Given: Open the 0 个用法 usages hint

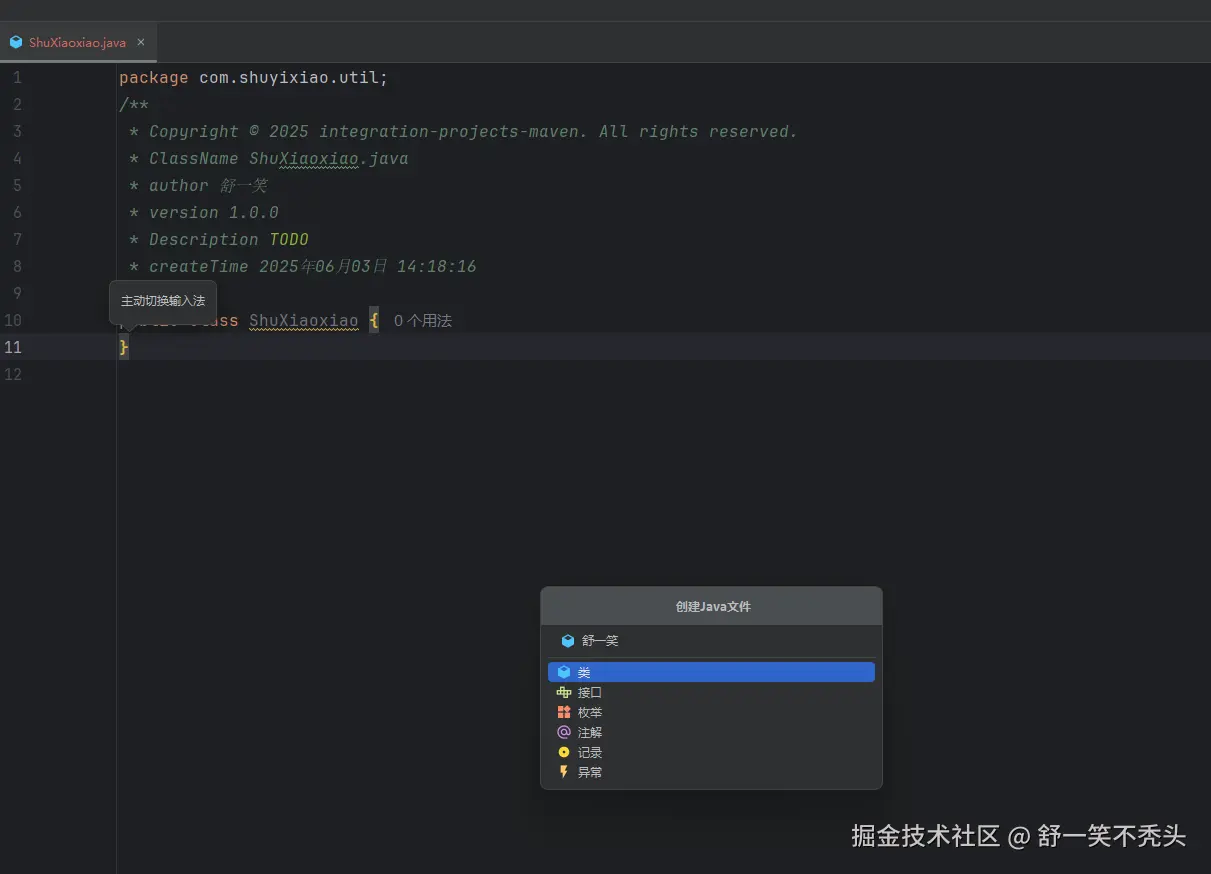Looking at the screenshot, I should [x=422, y=321].
